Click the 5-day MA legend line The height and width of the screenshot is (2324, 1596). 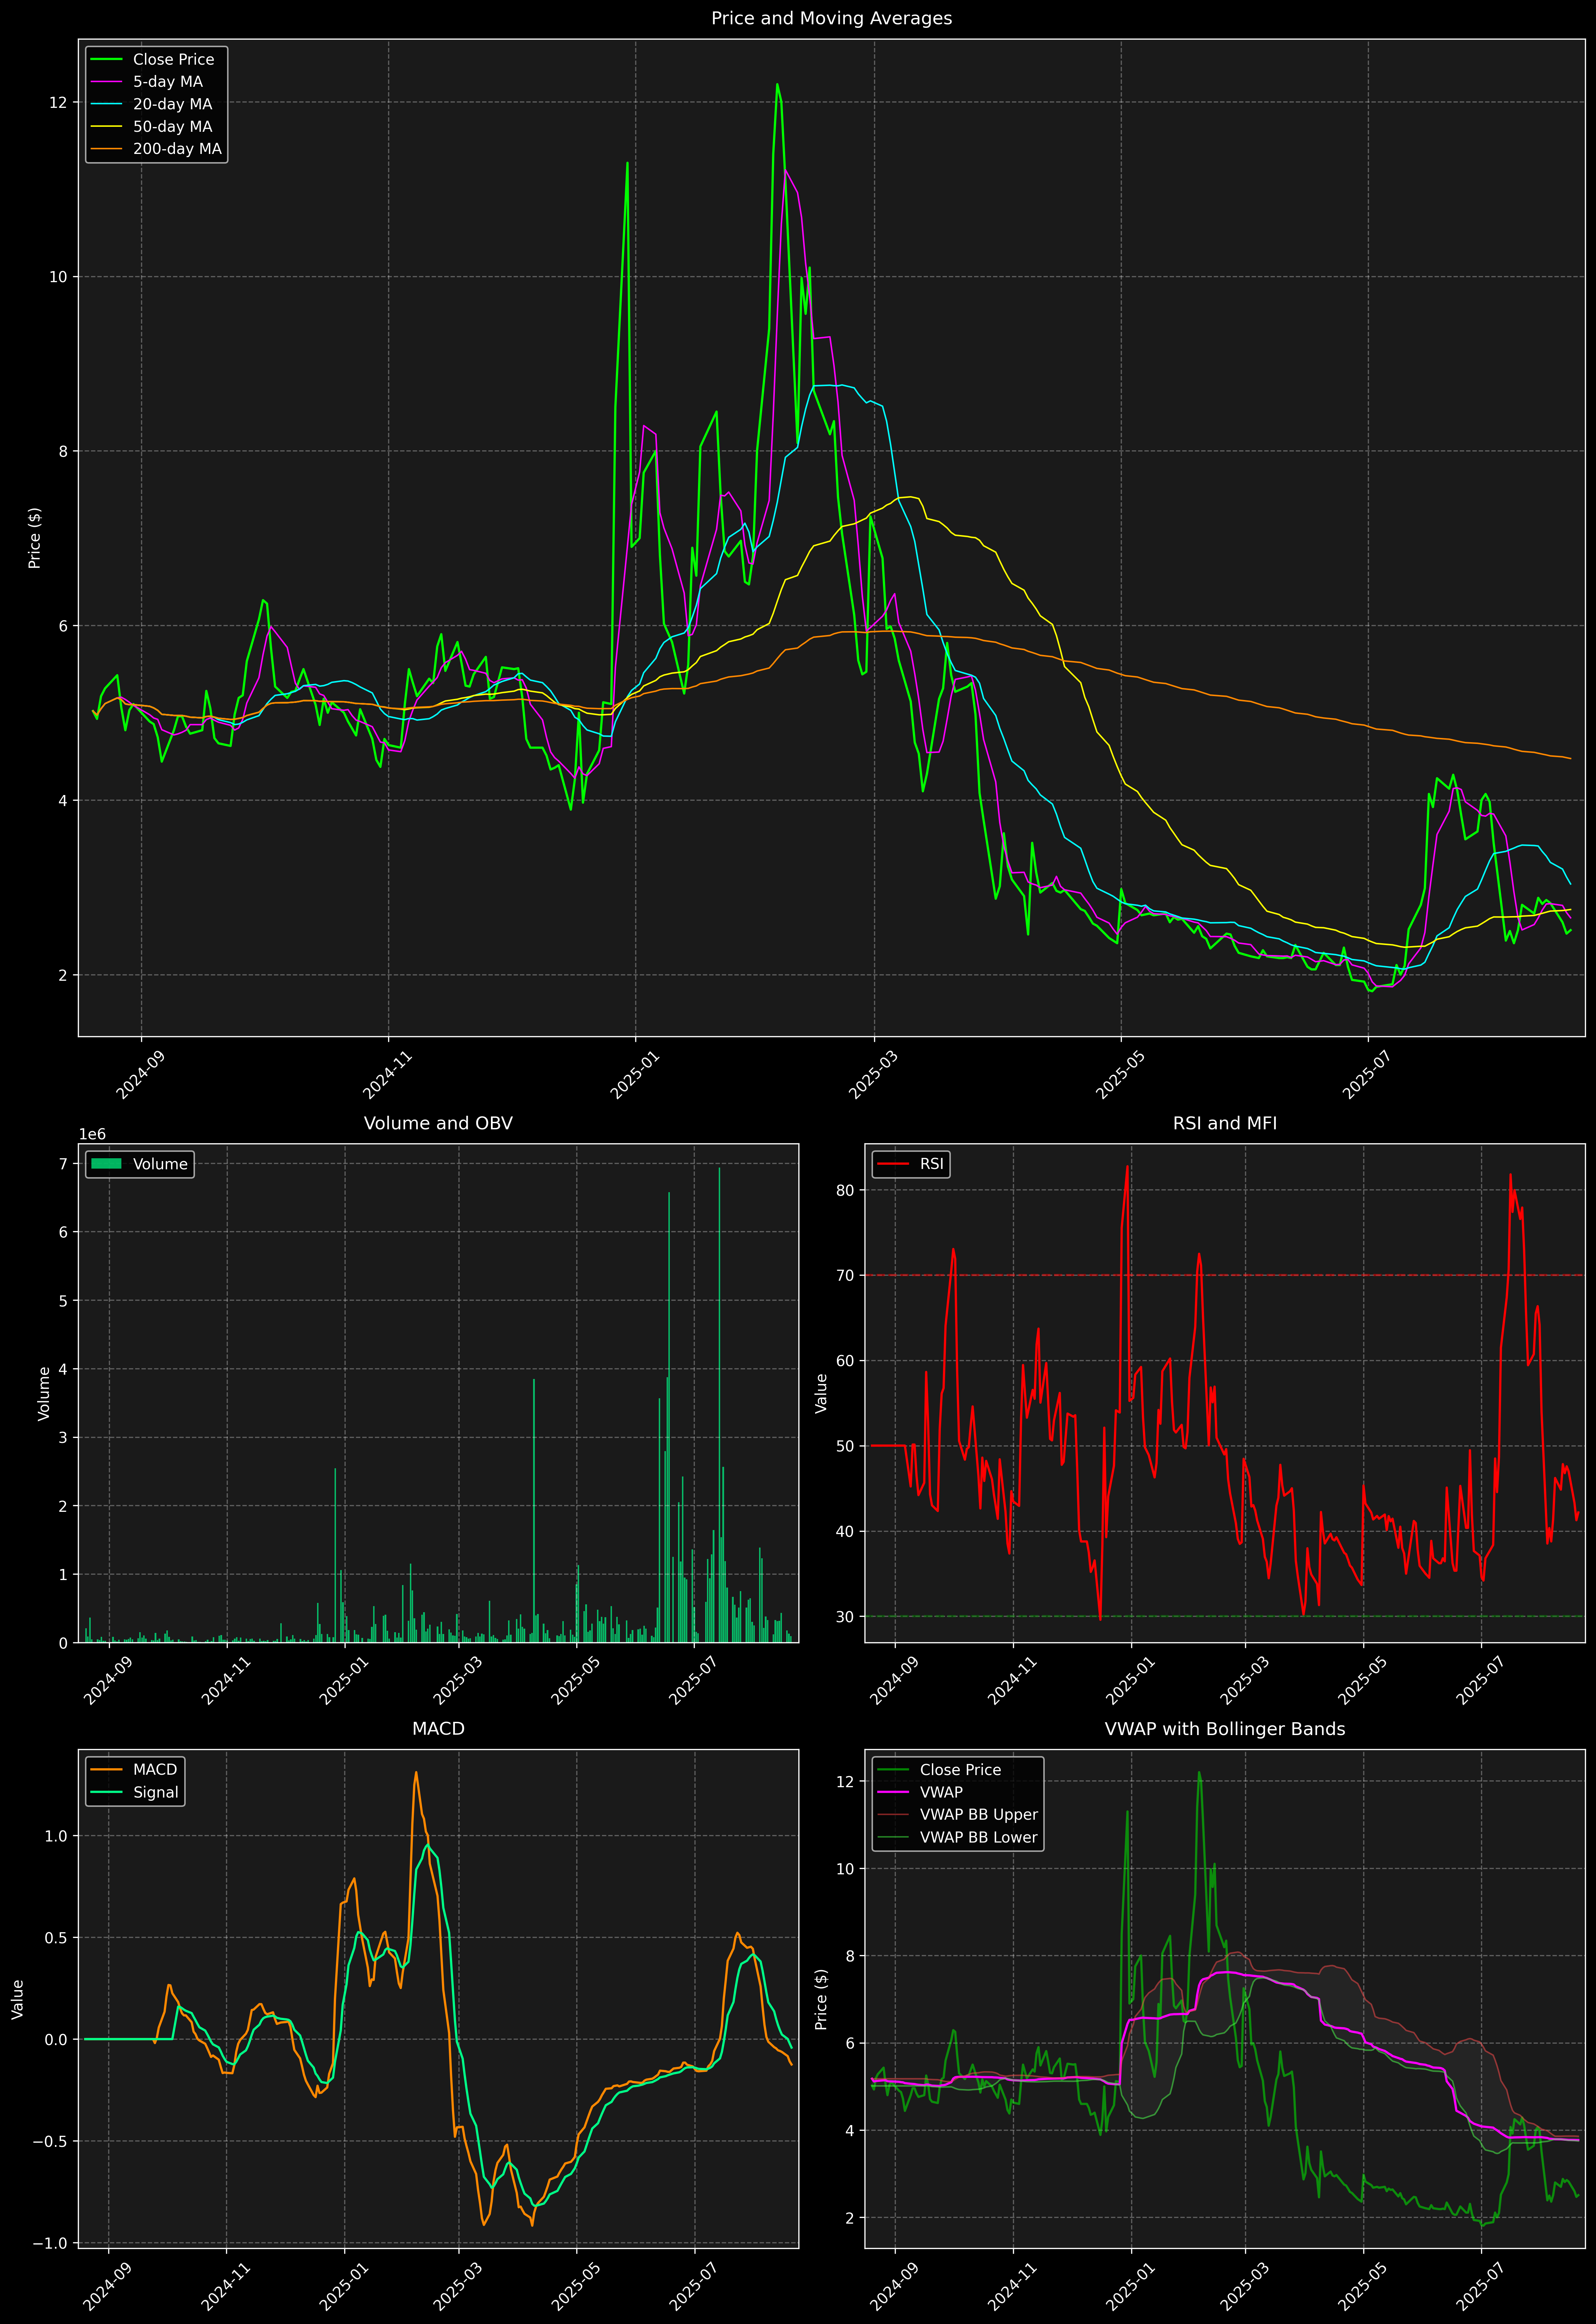coord(106,82)
